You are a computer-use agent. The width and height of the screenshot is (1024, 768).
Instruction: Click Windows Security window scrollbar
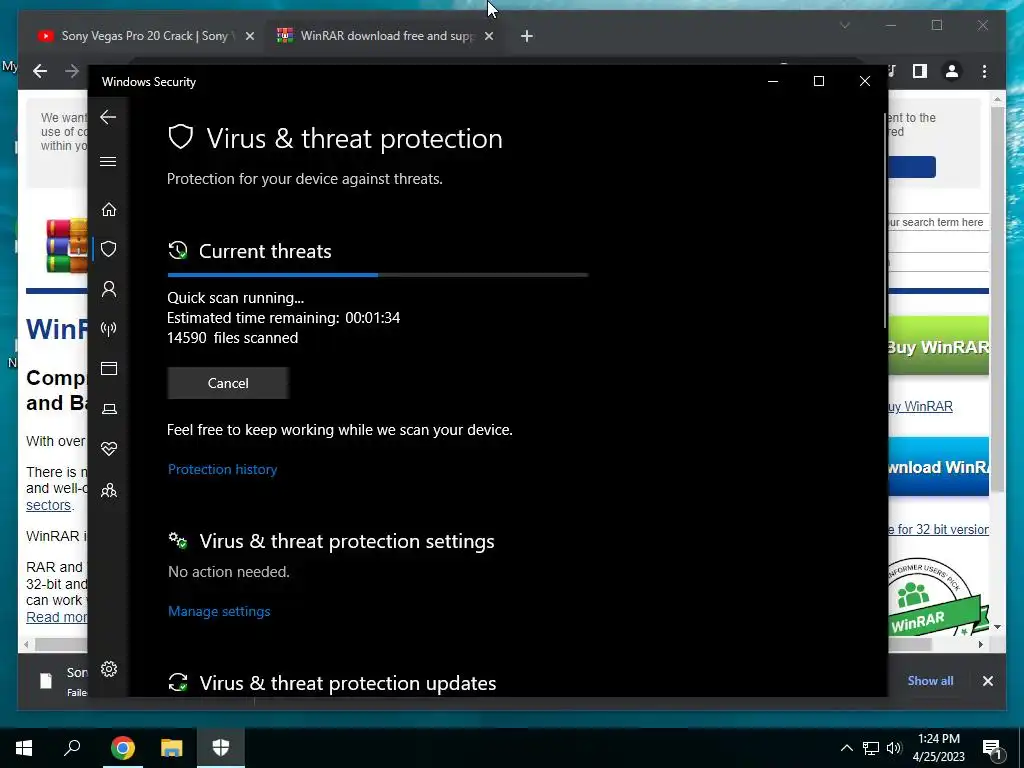(886, 220)
